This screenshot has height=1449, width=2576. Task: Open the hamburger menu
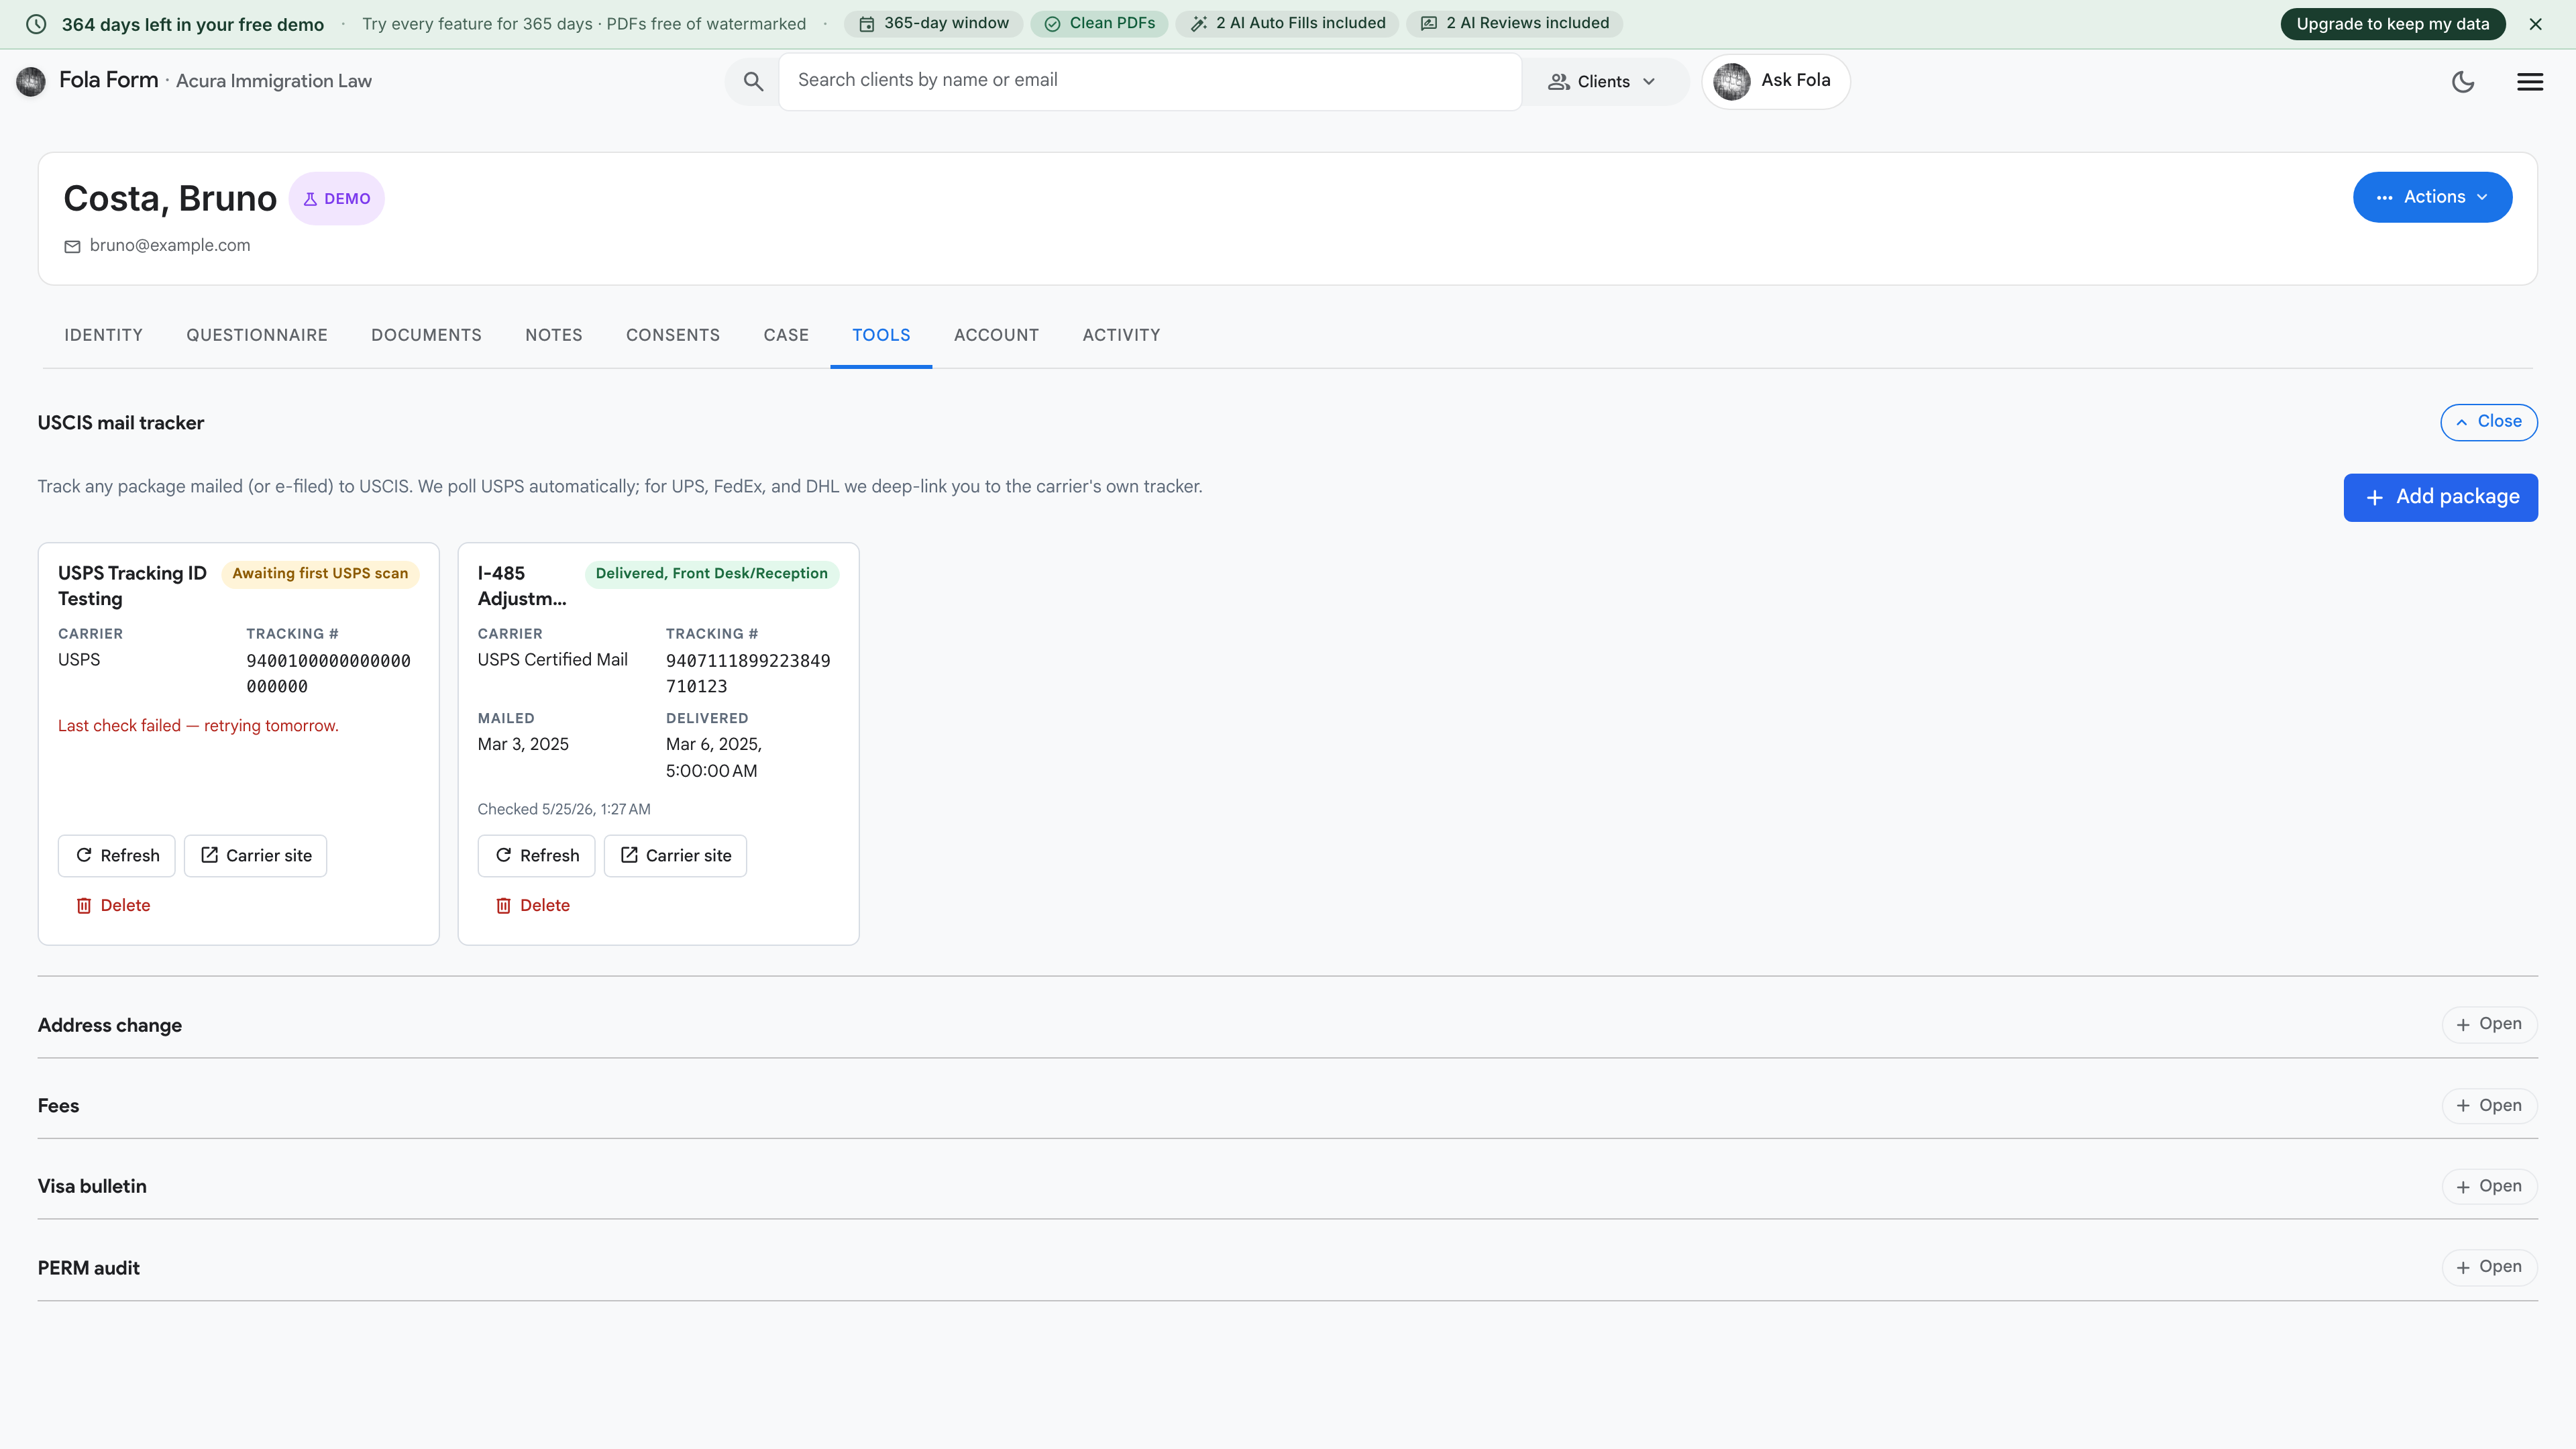pos(2530,82)
